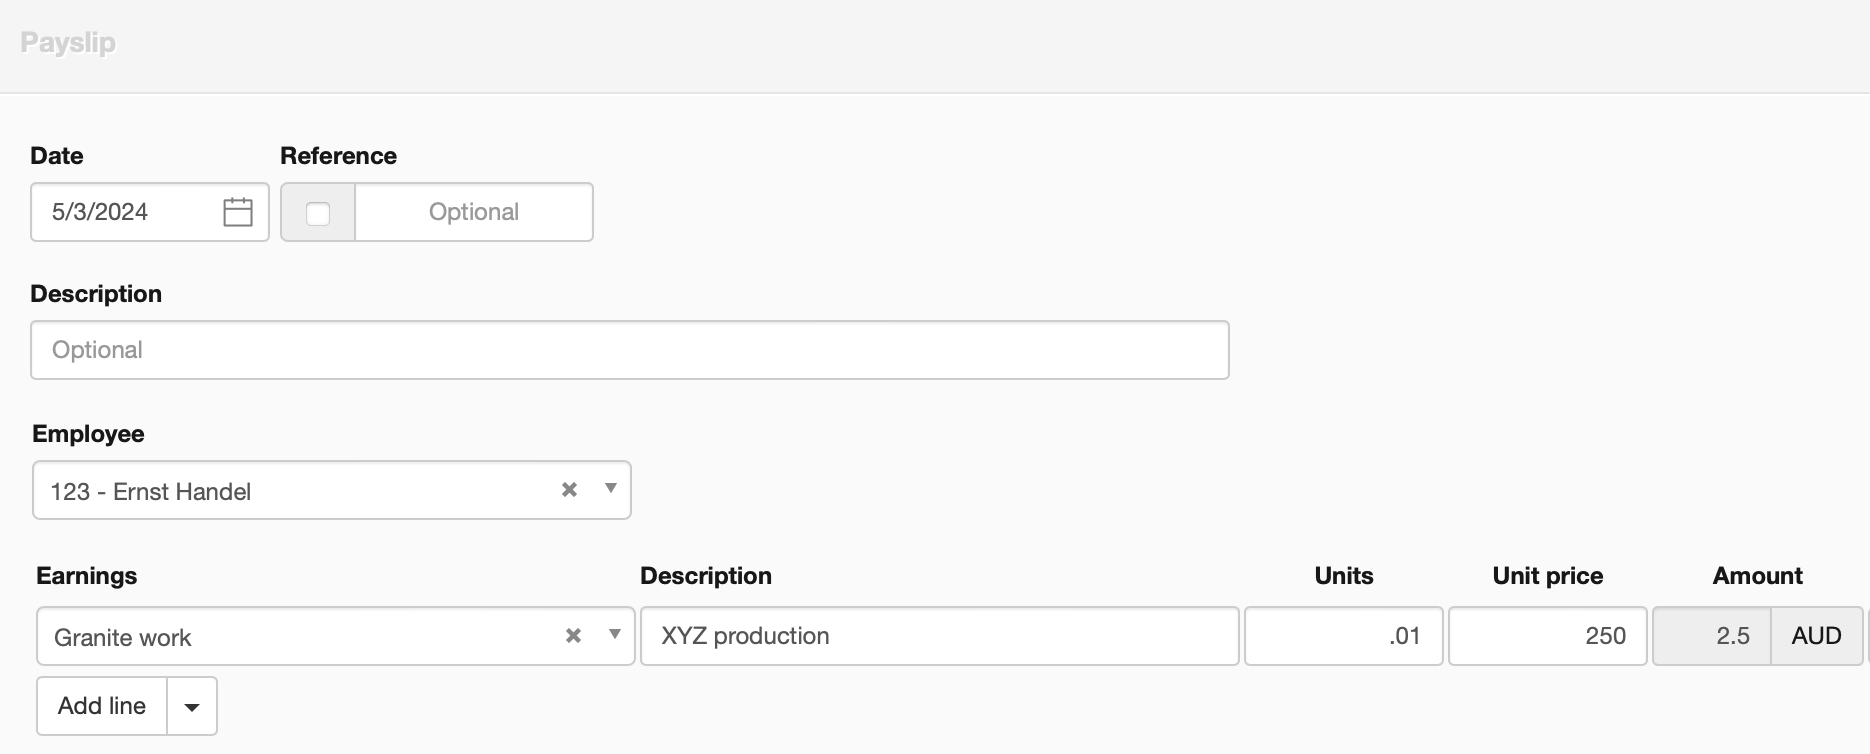Click the Amount field showing 2.5
Image resolution: width=1870 pixels, height=754 pixels.
(x=1711, y=636)
